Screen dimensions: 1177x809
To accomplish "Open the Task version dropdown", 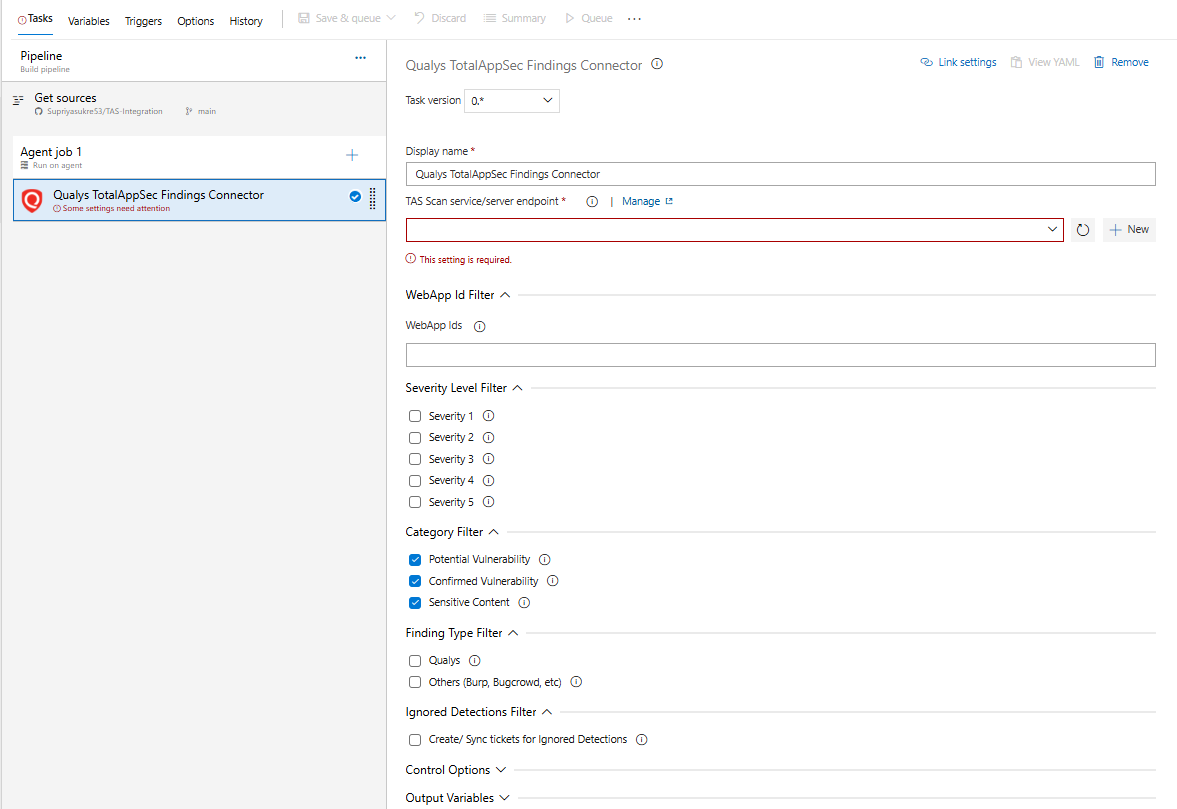I will pyautogui.click(x=512, y=100).
